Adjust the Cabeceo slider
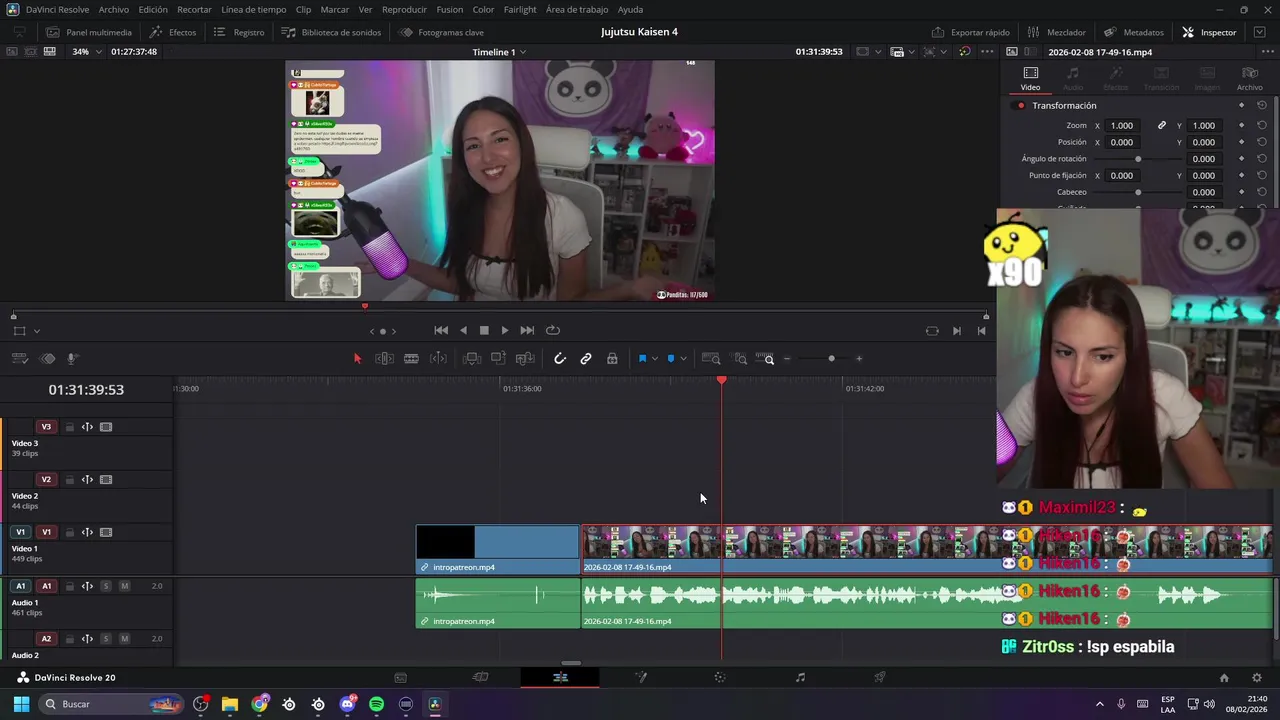 coord(1138,192)
